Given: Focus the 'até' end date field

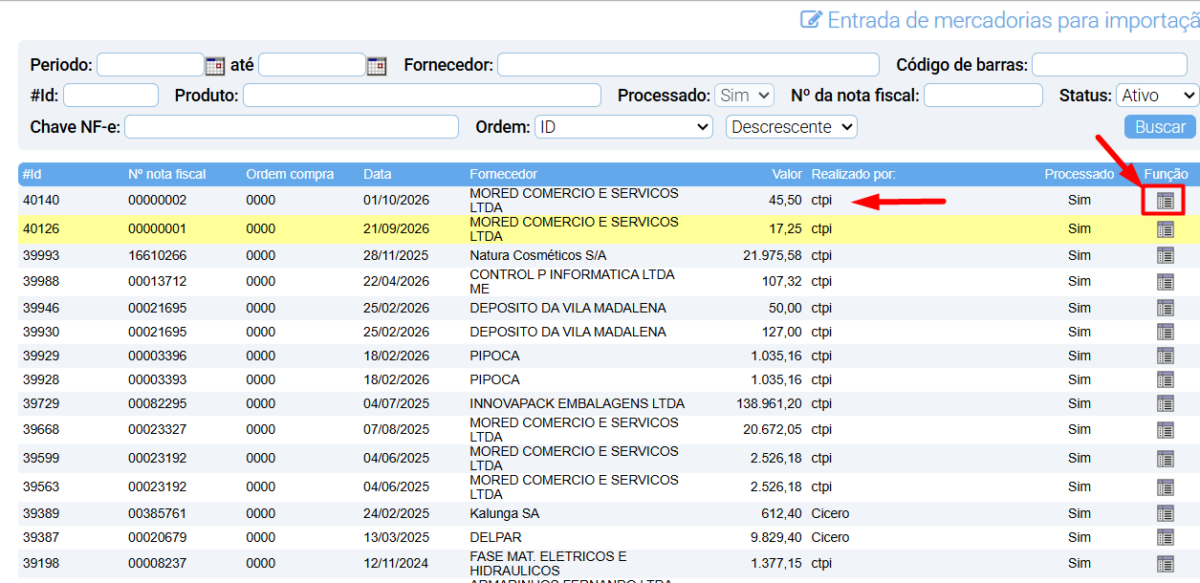Looking at the screenshot, I should tap(312, 65).
